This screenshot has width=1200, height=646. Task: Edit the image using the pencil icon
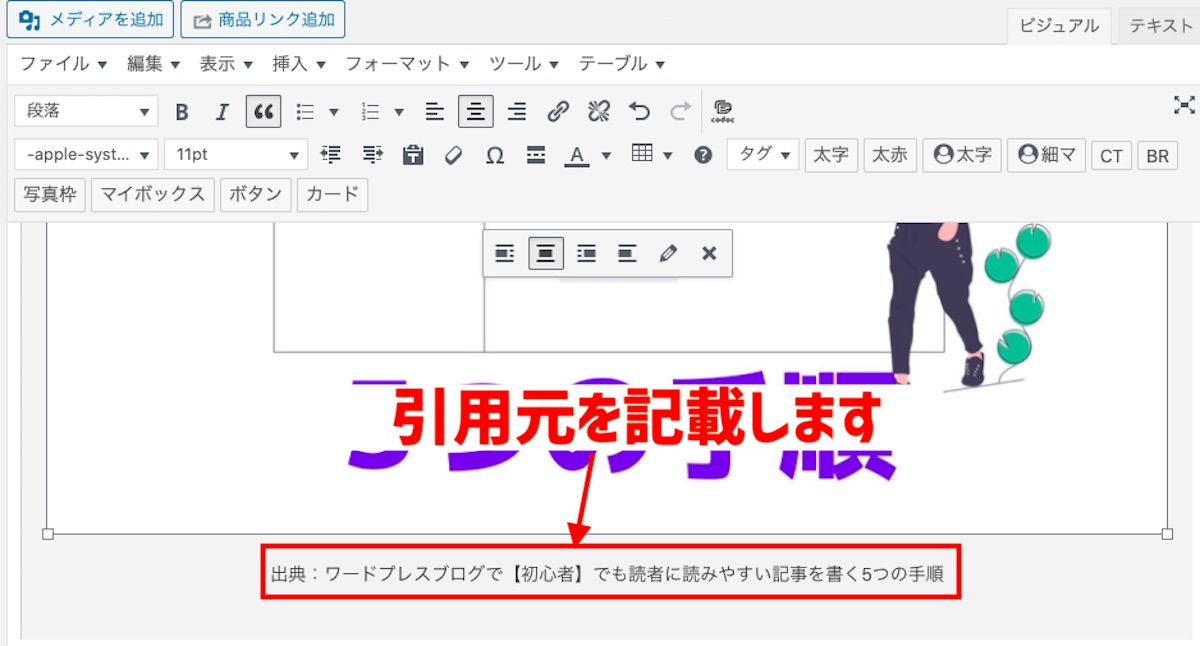pos(668,253)
